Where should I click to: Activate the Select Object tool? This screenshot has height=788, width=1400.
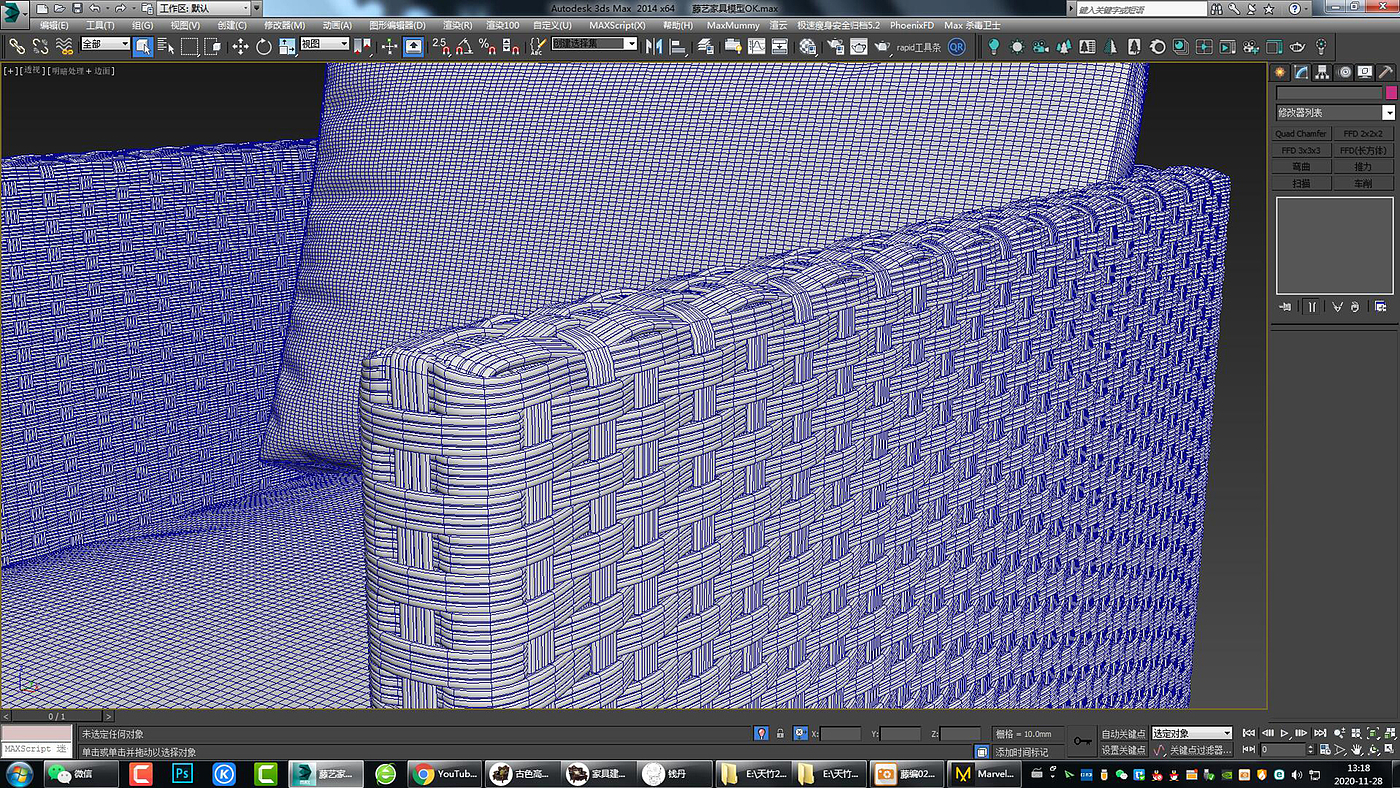point(143,46)
